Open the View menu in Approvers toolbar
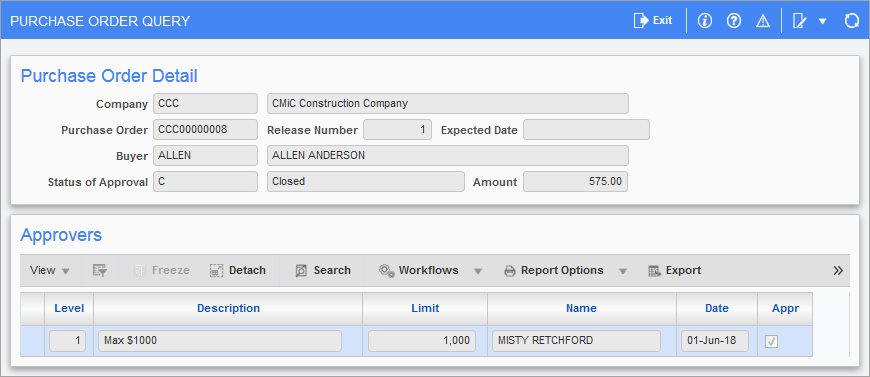The height and width of the screenshot is (377, 870). point(50,270)
